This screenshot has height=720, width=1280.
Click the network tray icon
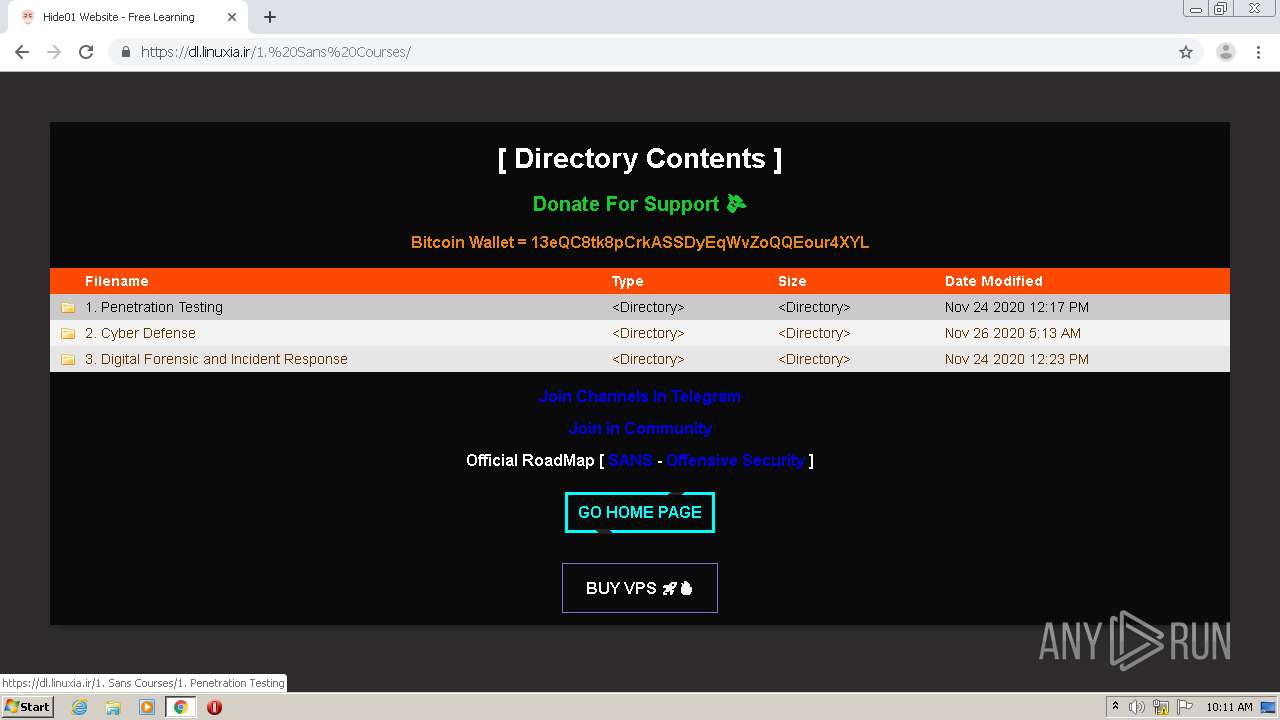1161,707
